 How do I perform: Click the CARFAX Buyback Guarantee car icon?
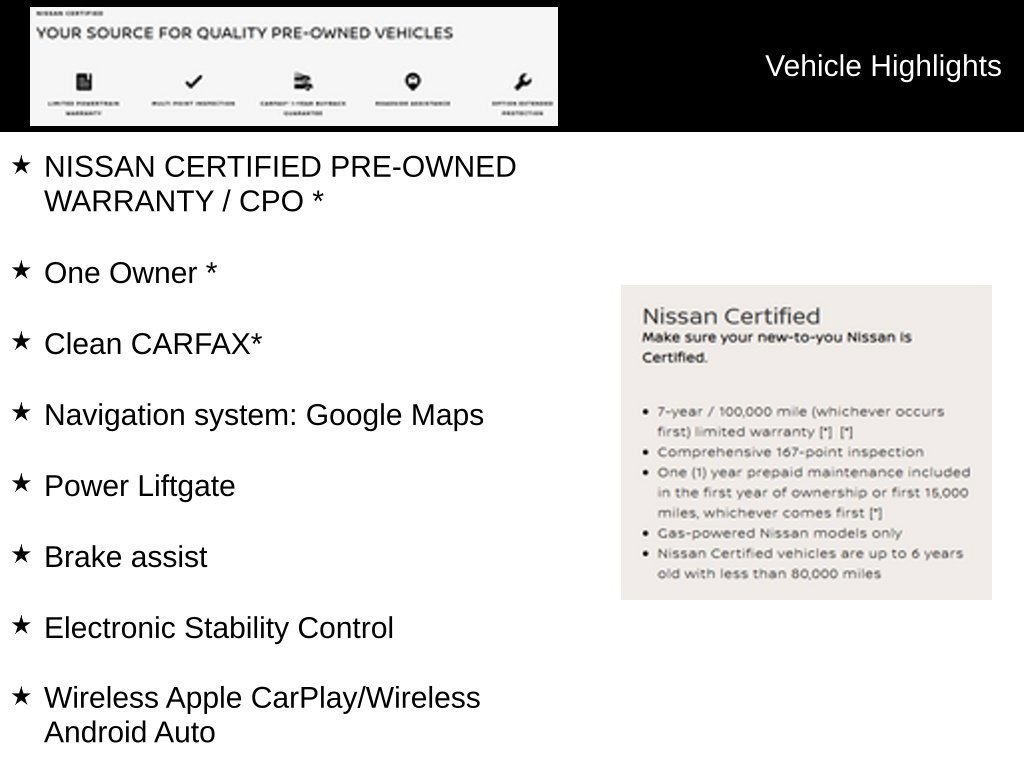pos(303,82)
